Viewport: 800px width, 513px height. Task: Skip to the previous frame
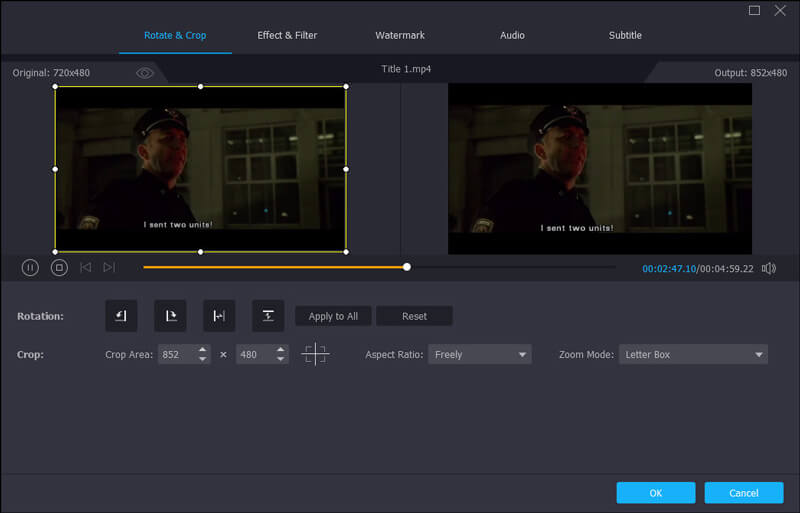tap(86, 267)
